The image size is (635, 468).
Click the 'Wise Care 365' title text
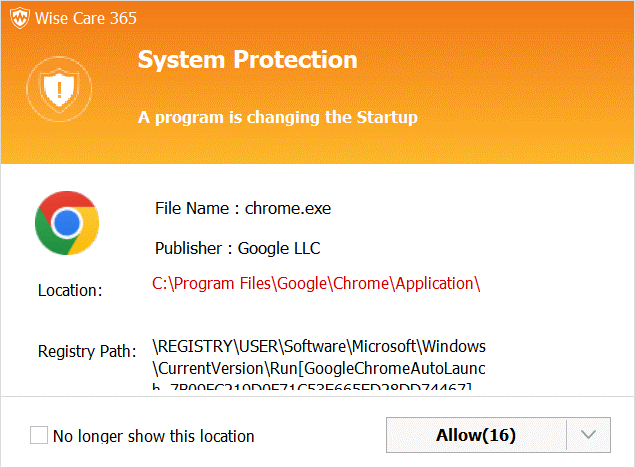[x=86, y=18]
